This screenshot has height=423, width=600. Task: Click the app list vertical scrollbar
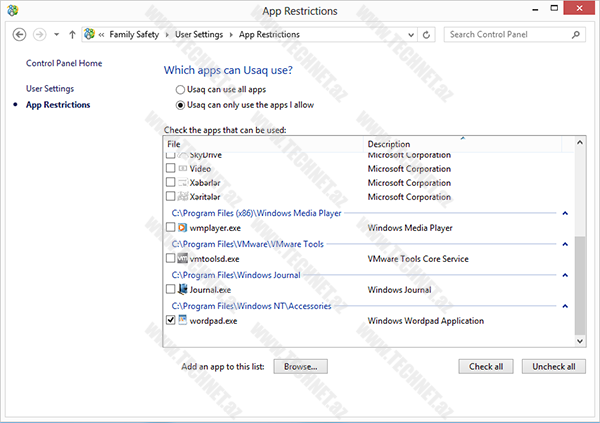tap(580, 280)
